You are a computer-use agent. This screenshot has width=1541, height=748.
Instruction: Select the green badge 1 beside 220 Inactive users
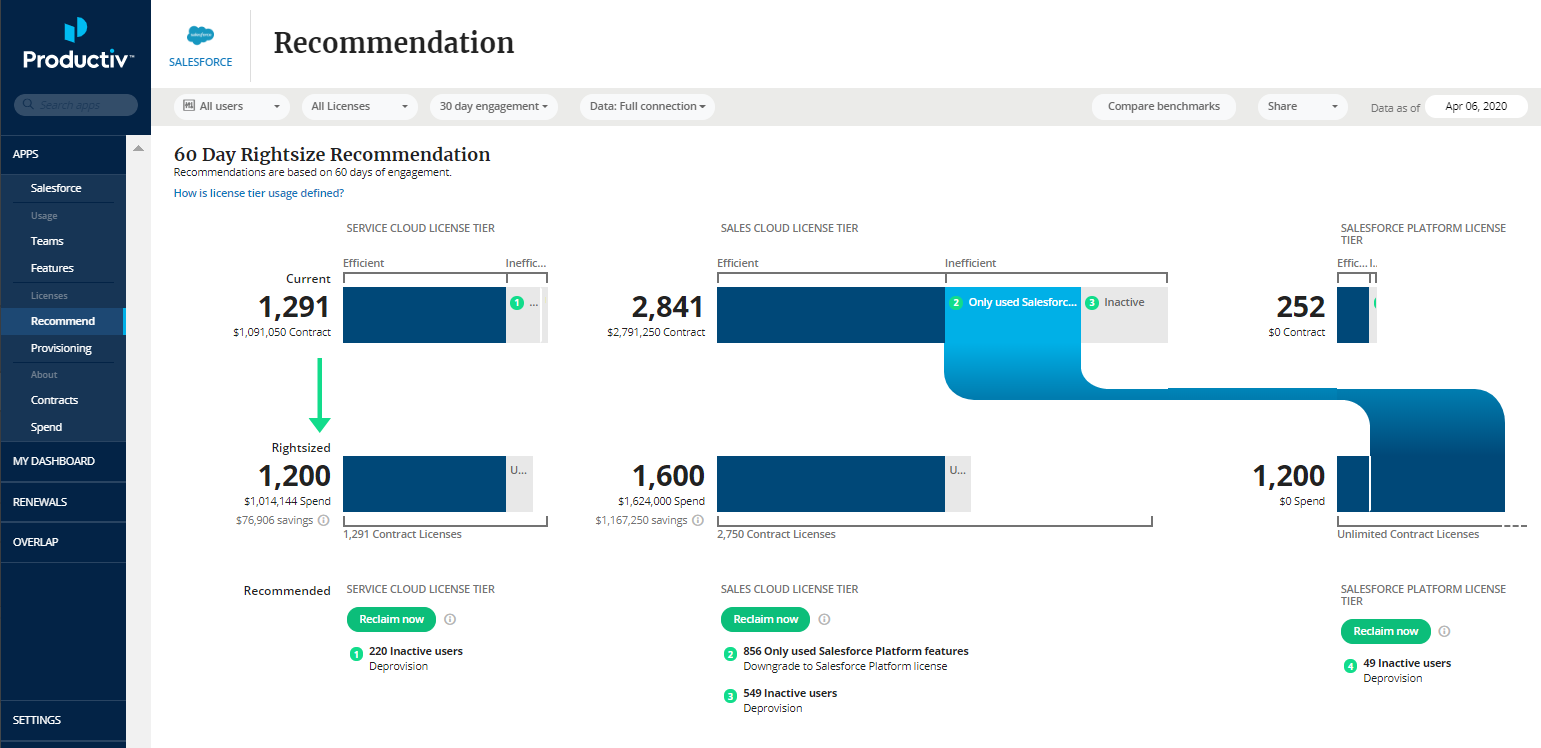(357, 652)
